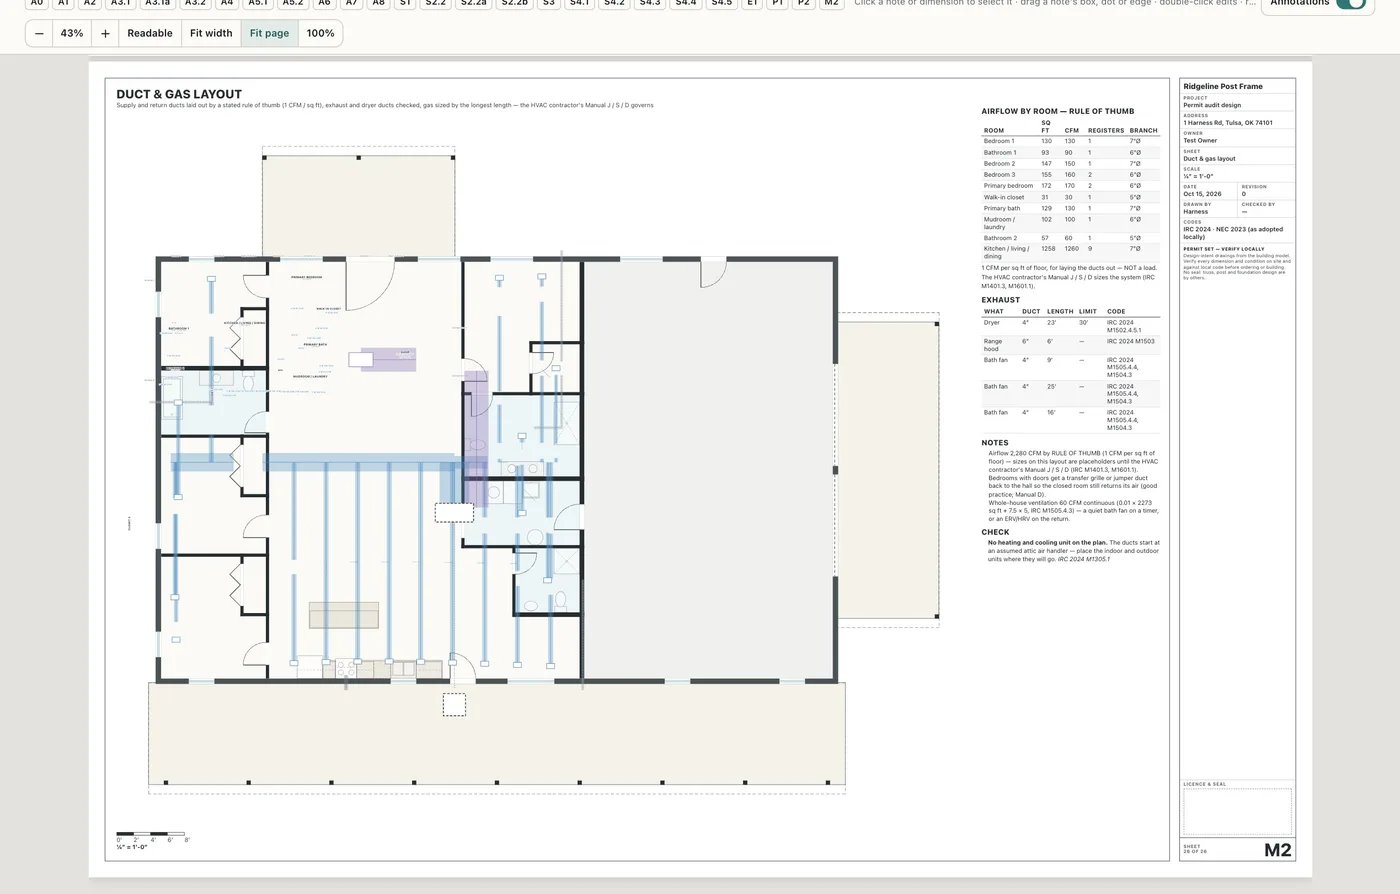1400x894 pixels.
Task: Click the 'Test Owner' owner field
Action: coord(1200,141)
